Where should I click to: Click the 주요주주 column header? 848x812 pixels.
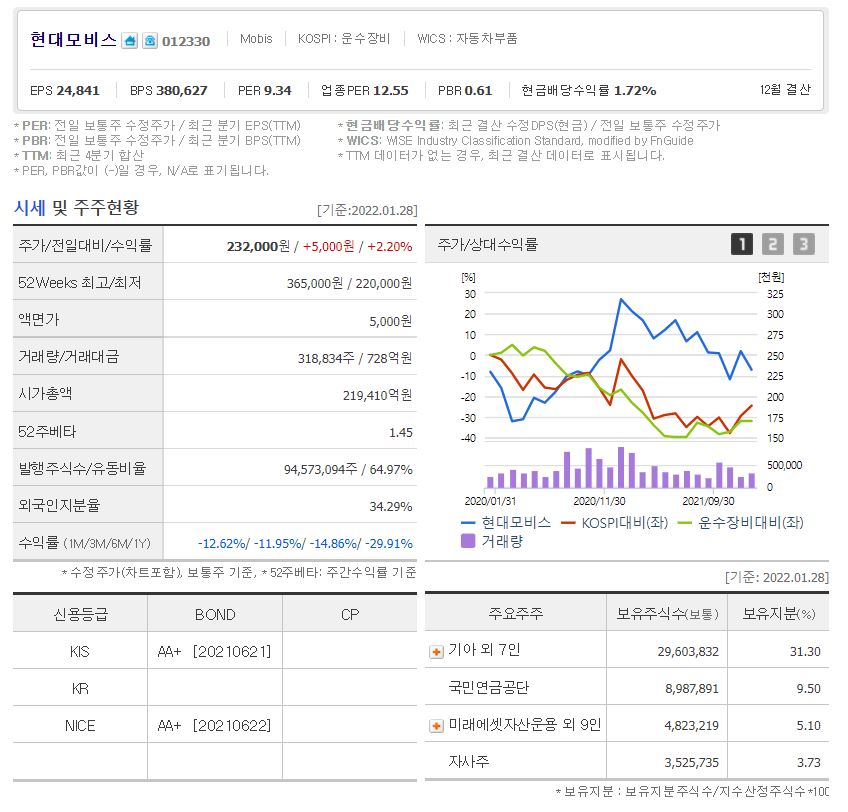515,613
